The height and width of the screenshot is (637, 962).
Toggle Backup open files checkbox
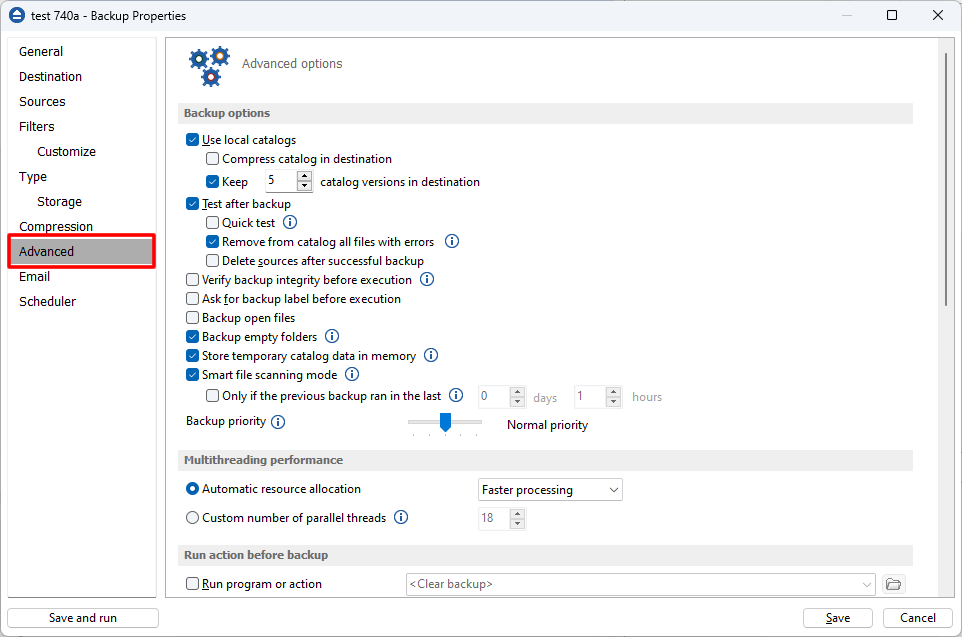(x=193, y=318)
